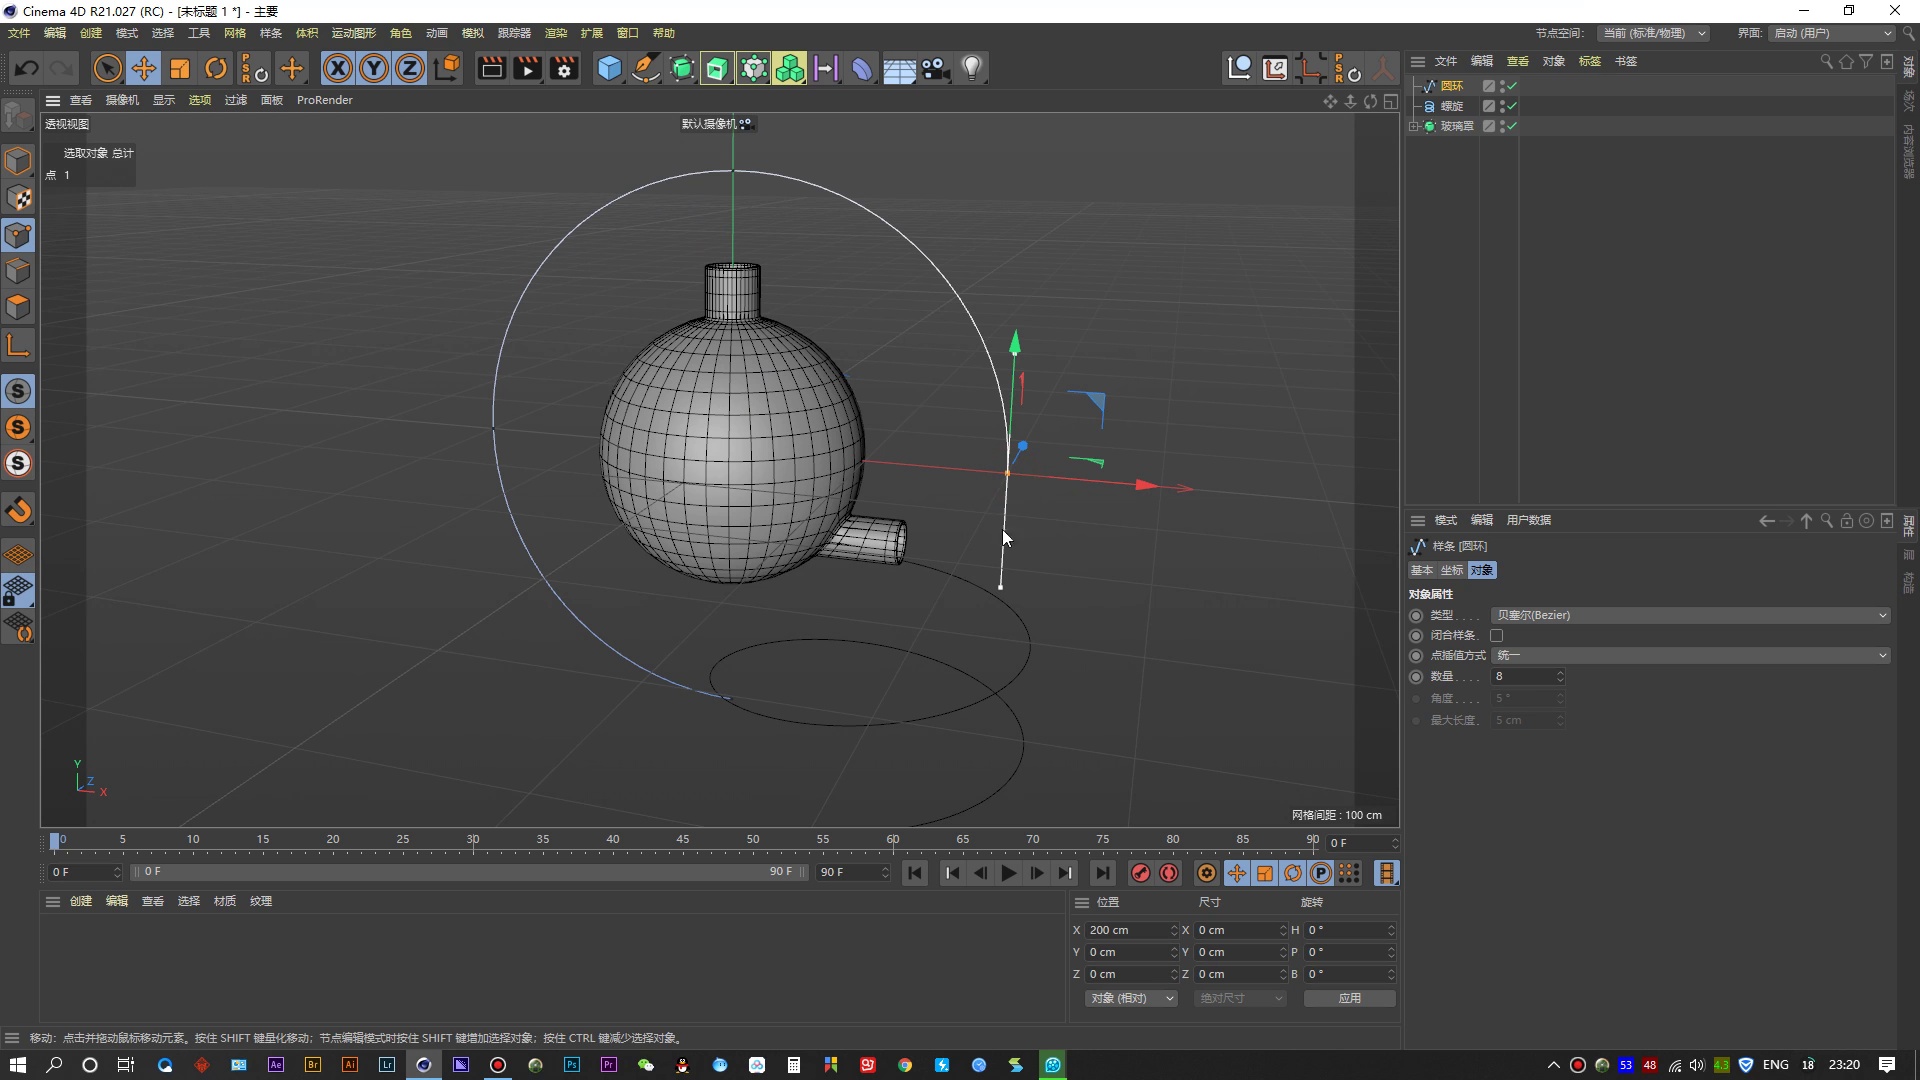Select the Rotate tool icon
Screen dimensions: 1920x1080
pos(216,68)
